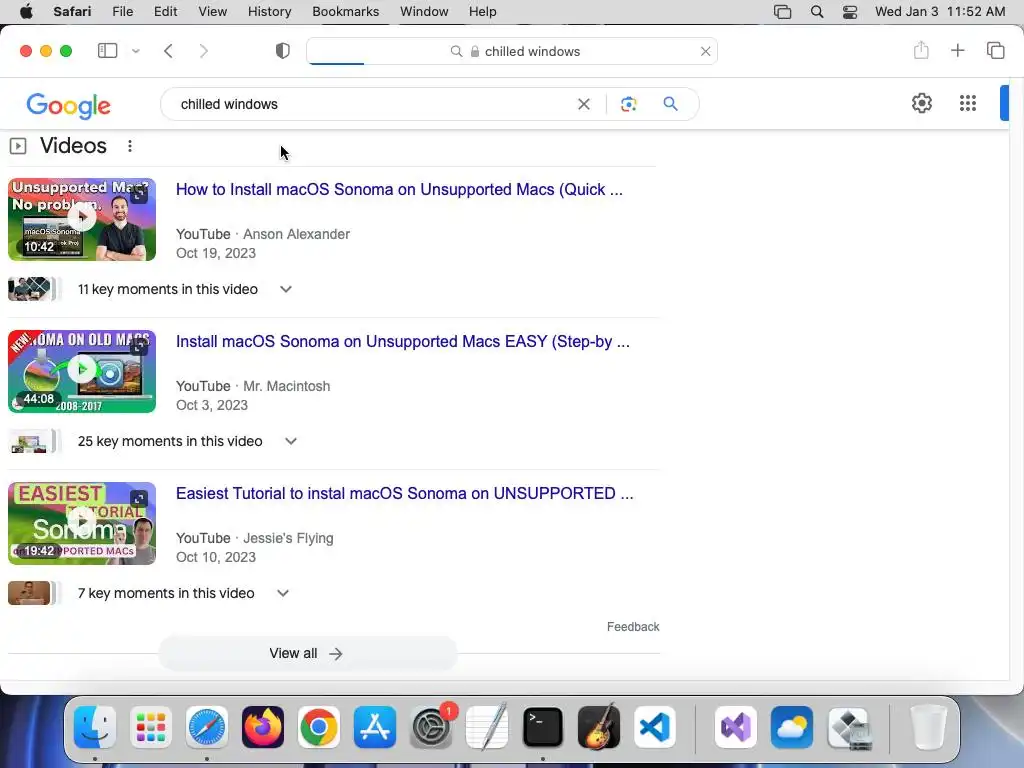
Task: Open the Edit menu
Action: [x=165, y=12]
